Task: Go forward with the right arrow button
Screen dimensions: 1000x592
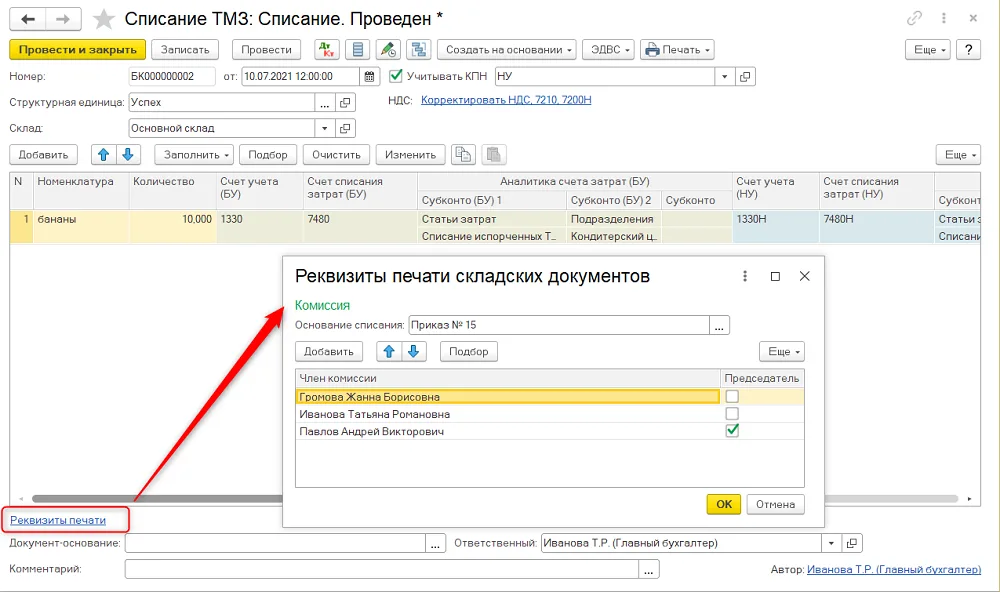Action: pos(63,19)
